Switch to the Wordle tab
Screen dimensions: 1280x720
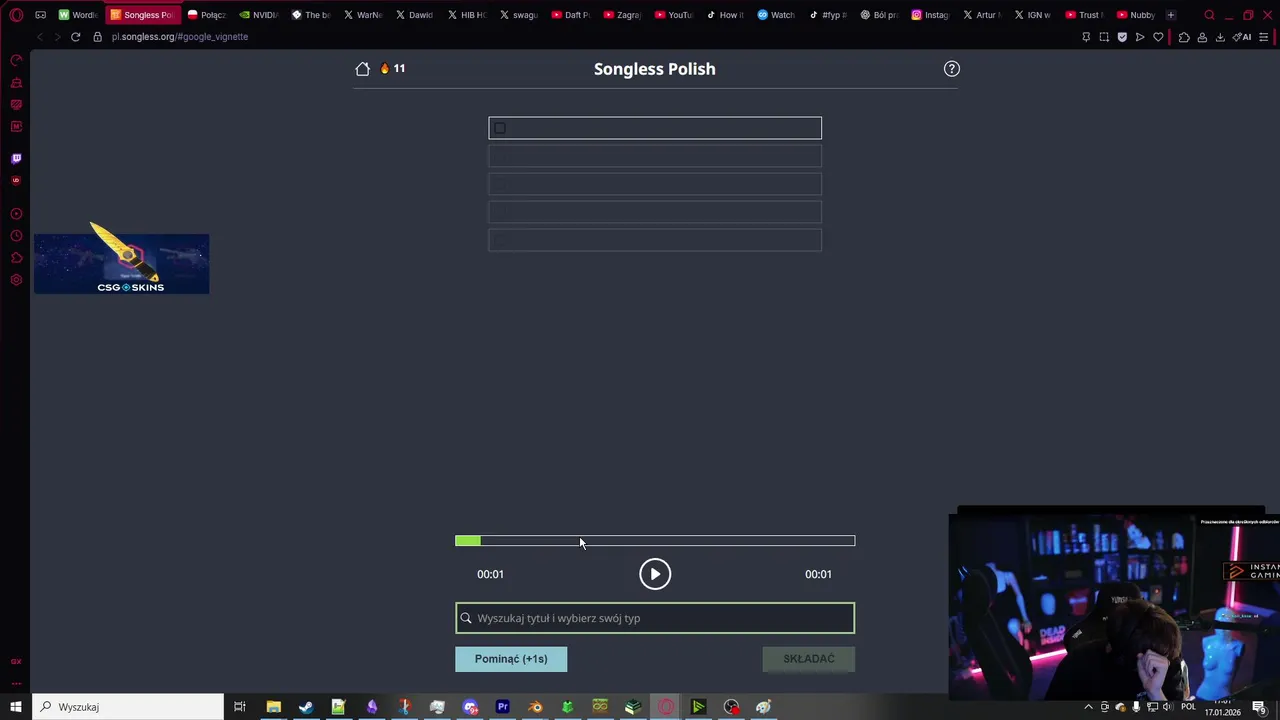point(78,15)
